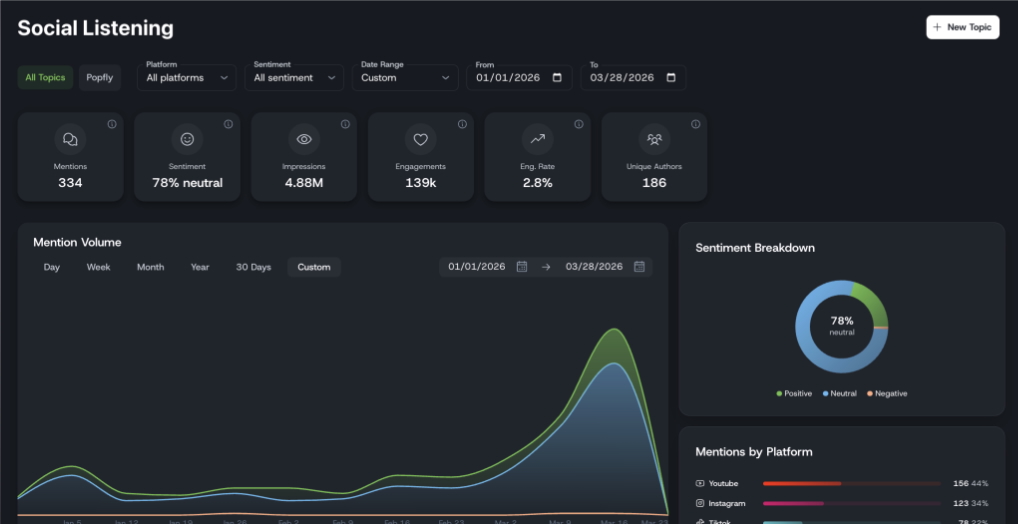
Task: Switch chart to Month view
Action: [x=151, y=267]
